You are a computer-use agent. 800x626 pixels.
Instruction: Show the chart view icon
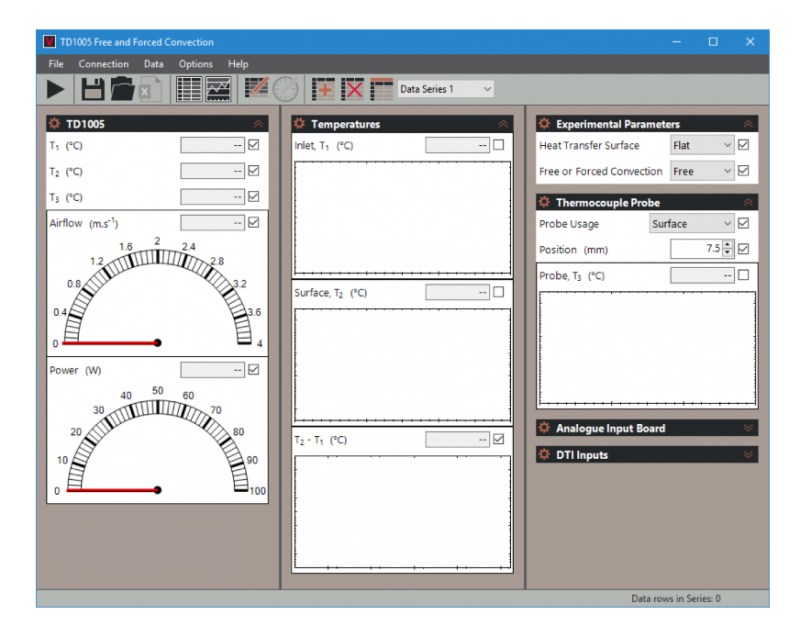click(218, 89)
